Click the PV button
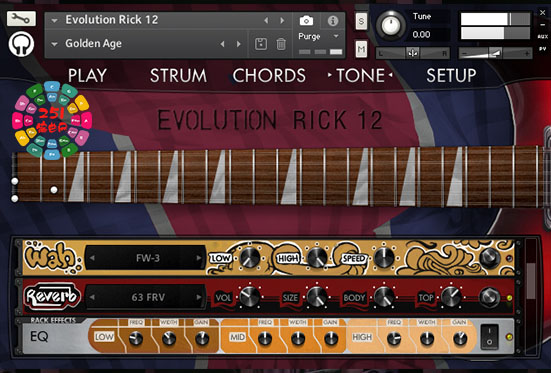Screen dimensions: 551x373 (543, 49)
